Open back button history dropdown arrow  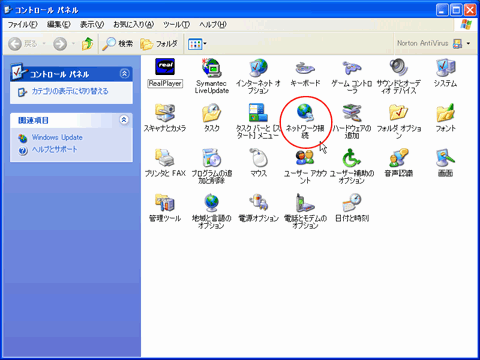click(44, 44)
